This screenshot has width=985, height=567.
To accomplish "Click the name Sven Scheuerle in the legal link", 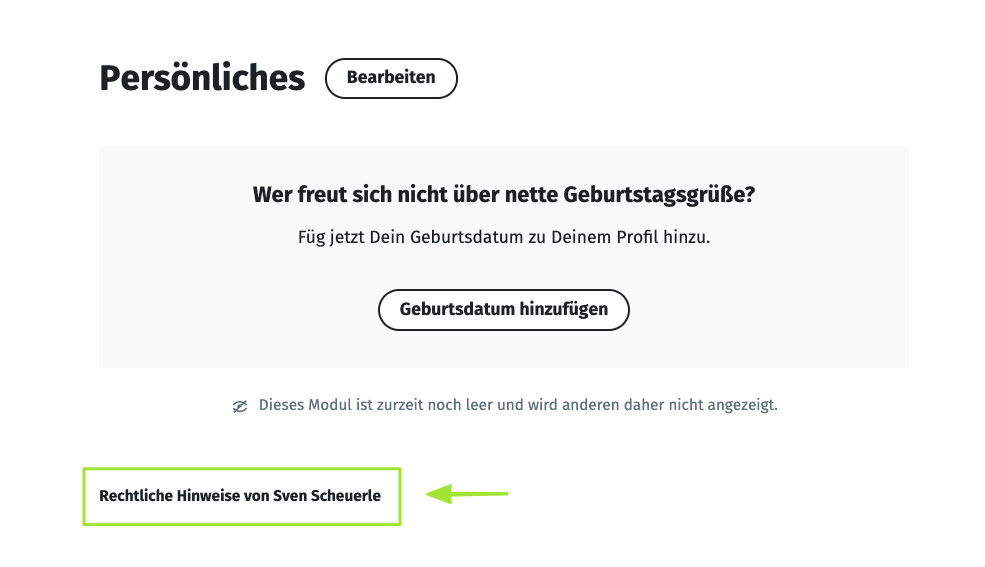I will coord(327,496).
